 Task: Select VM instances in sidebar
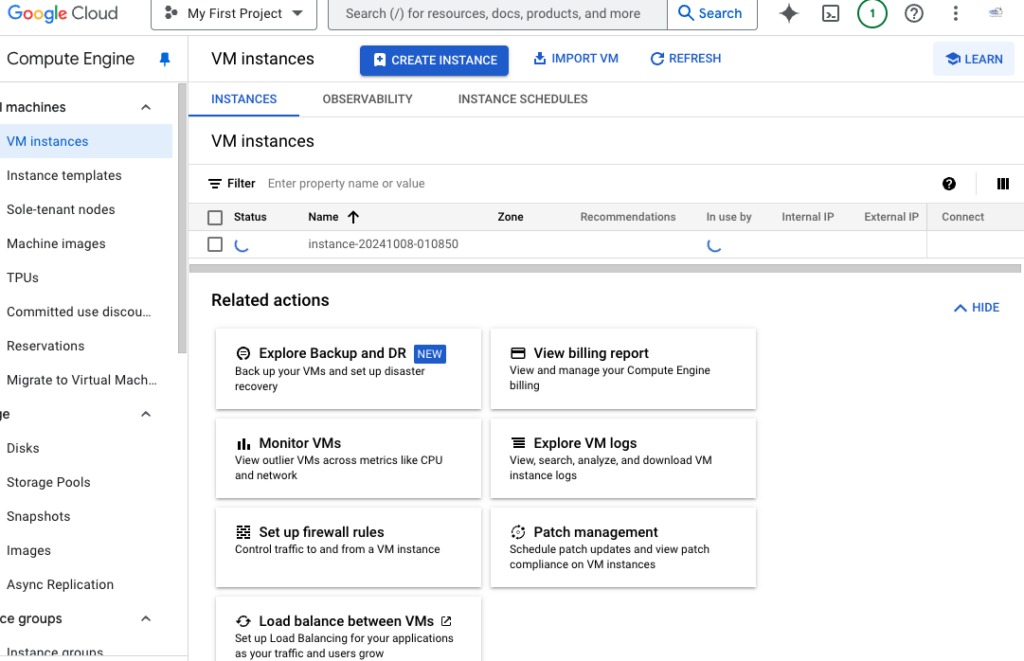point(86,141)
